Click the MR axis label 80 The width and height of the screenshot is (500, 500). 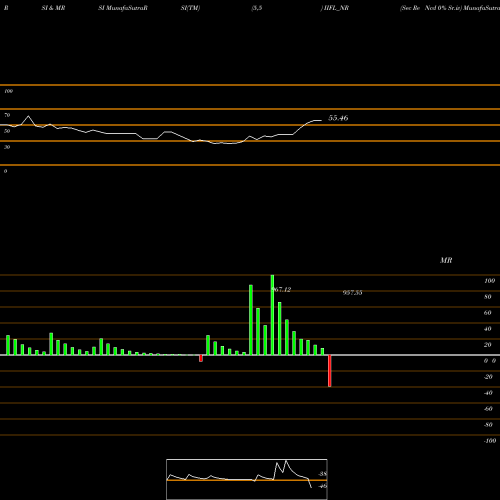(x=488, y=297)
